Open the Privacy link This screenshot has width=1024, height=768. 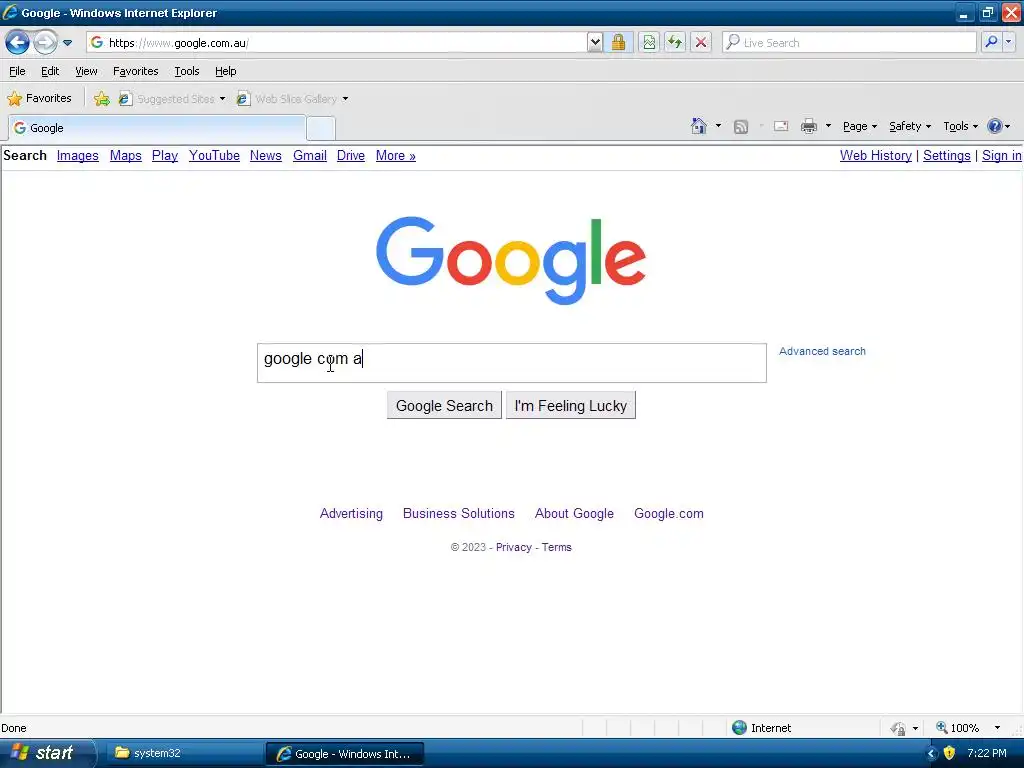pos(514,547)
